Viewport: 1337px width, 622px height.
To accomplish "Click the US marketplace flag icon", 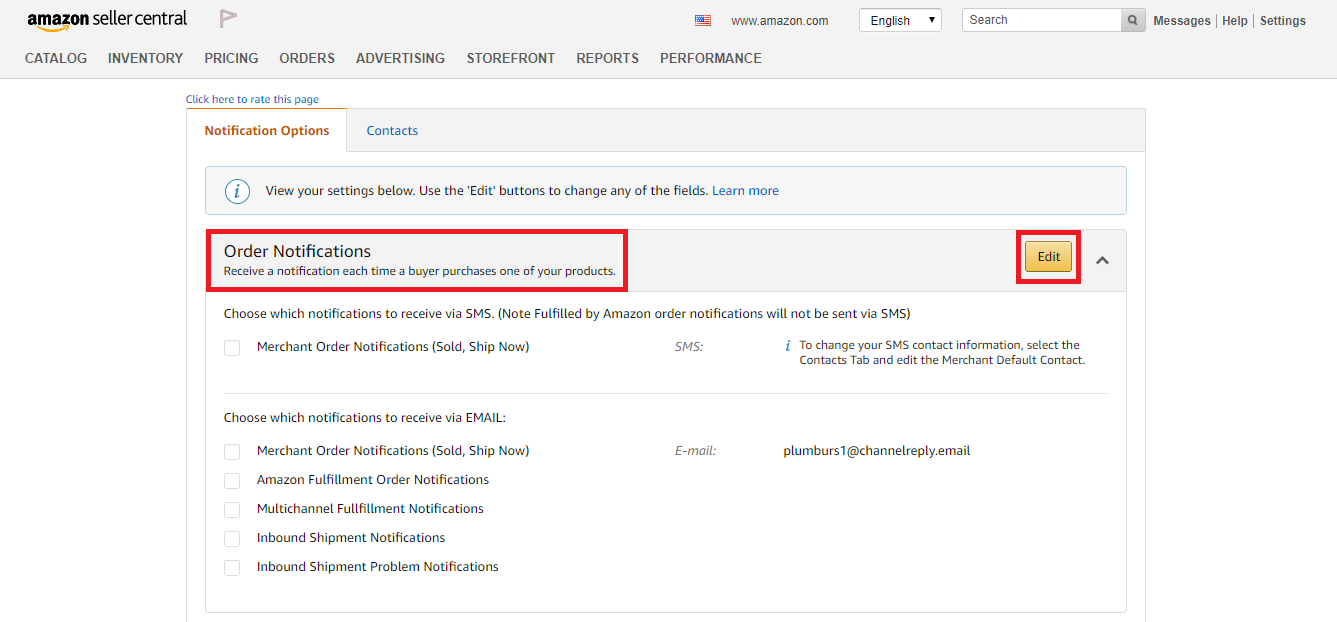I will [703, 20].
